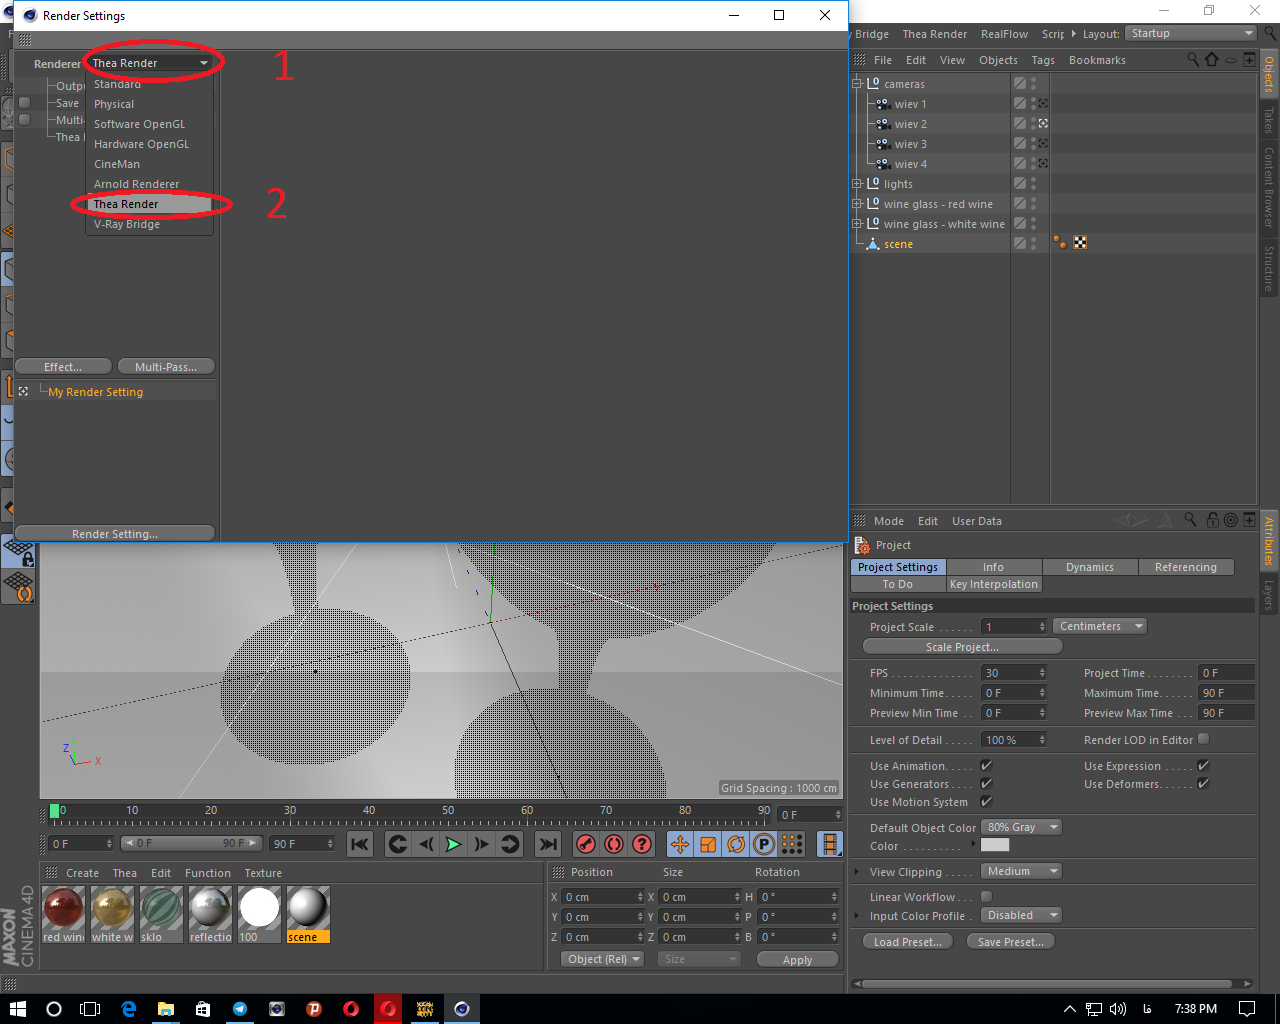1280x1024 pixels.
Task: Click home icon in Objects manager
Action: 1212,60
